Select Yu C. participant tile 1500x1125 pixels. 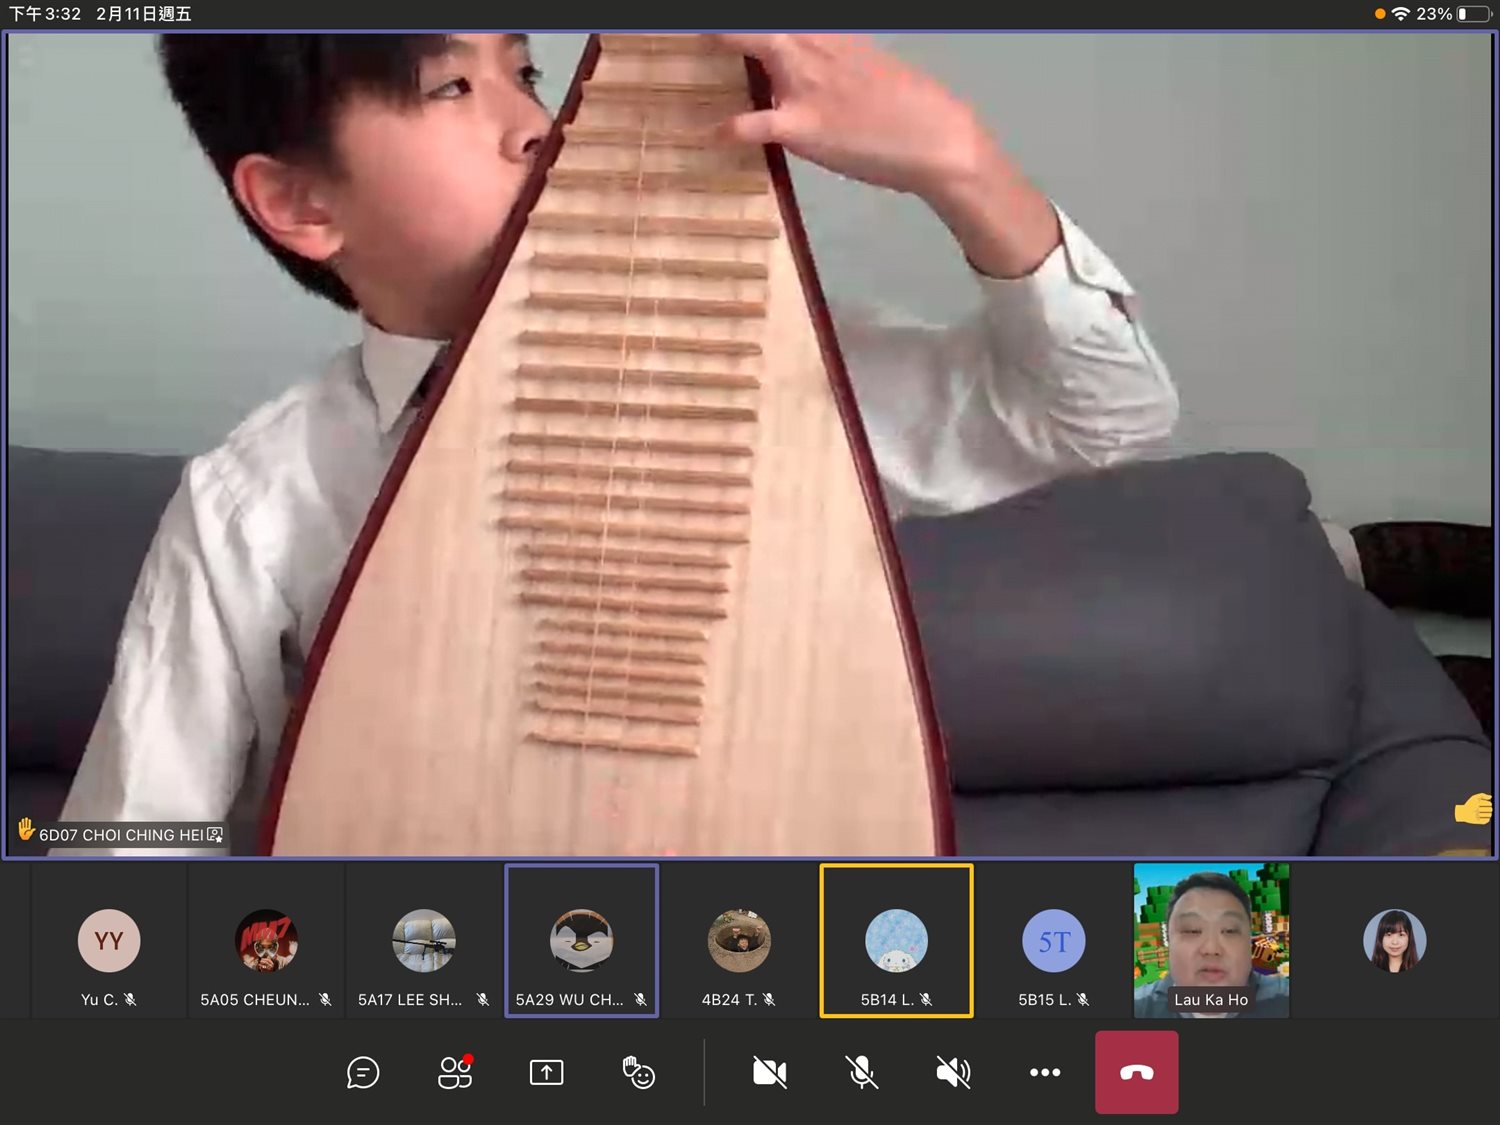tap(109, 942)
